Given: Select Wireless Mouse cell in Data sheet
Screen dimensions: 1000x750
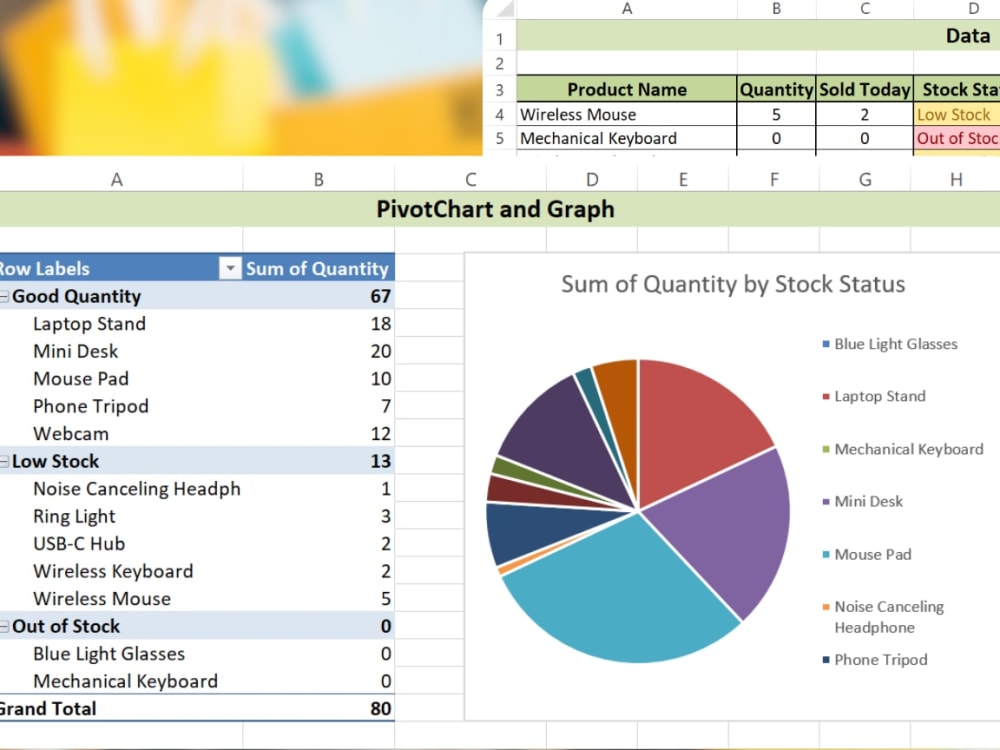Looking at the screenshot, I should pyautogui.click(x=626, y=114).
